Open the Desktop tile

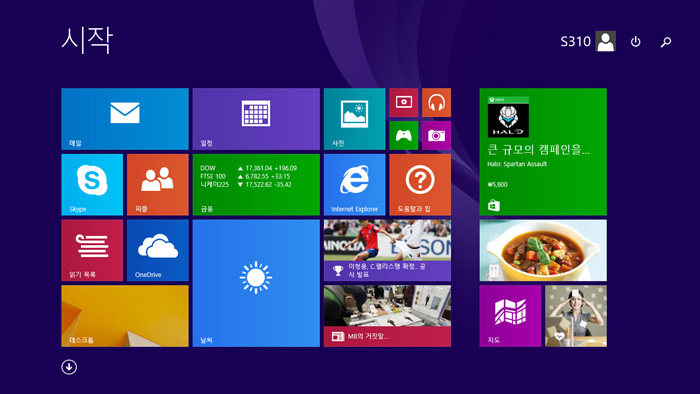[125, 316]
